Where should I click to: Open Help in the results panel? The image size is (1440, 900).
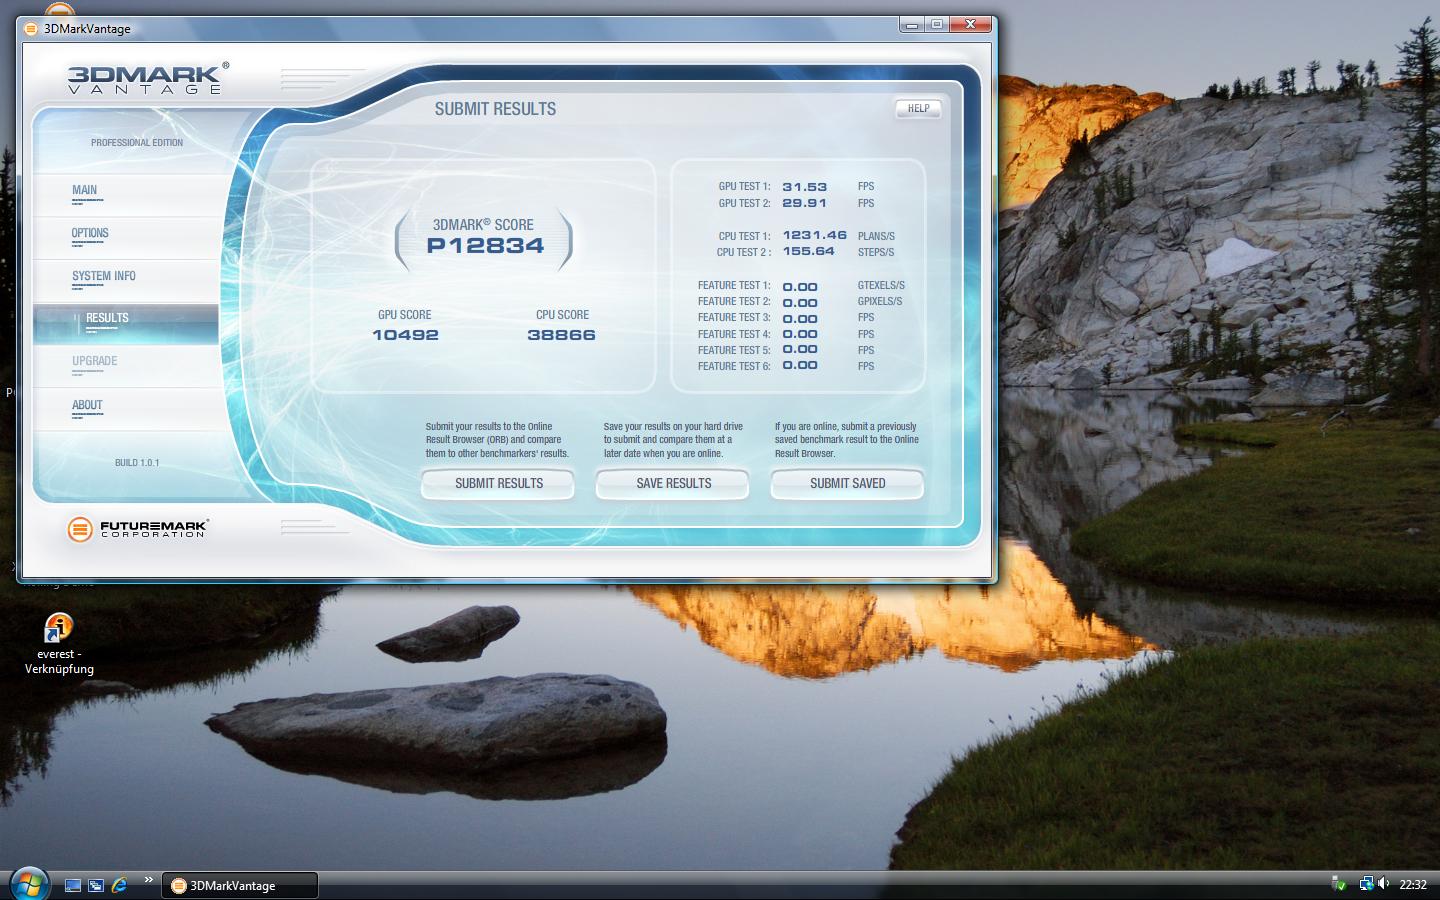coord(918,109)
